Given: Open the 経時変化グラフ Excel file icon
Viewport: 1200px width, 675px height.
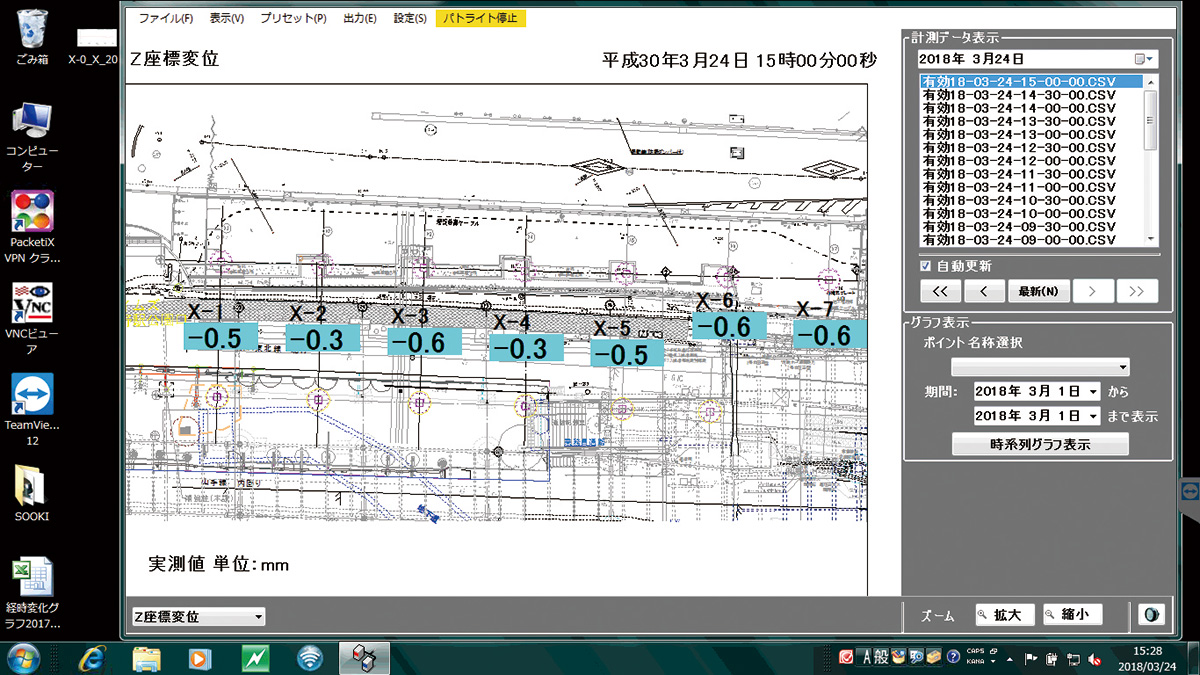Looking at the screenshot, I should click(33, 592).
